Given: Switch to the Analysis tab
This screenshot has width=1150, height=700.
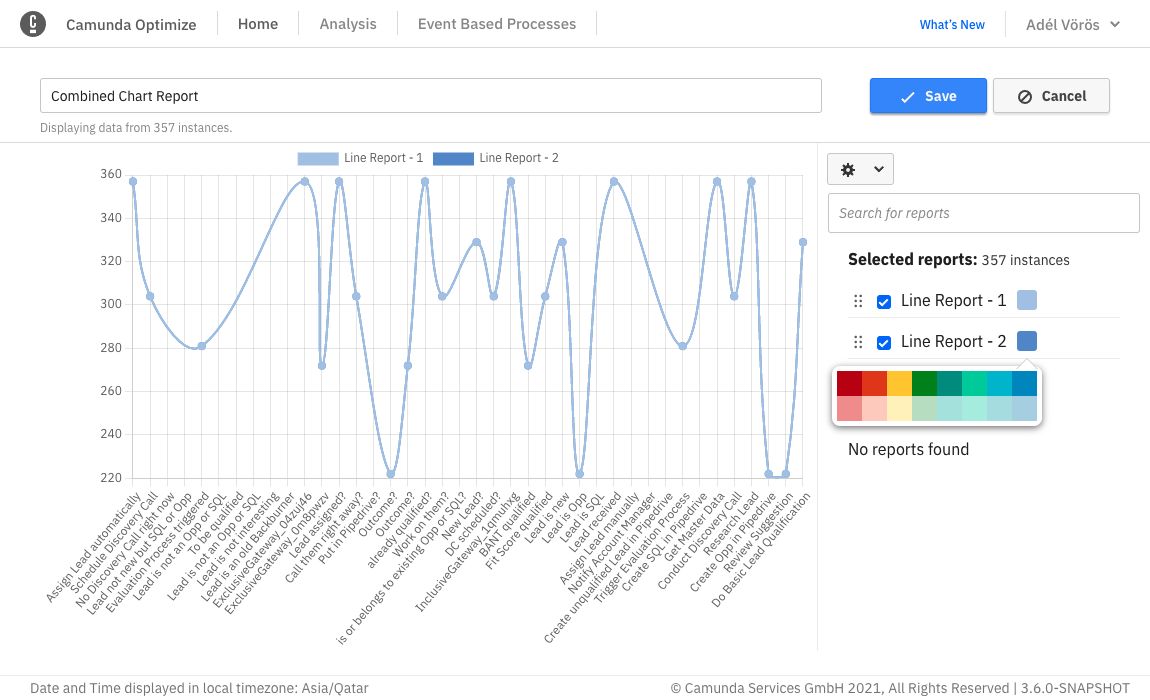Looking at the screenshot, I should click(348, 24).
